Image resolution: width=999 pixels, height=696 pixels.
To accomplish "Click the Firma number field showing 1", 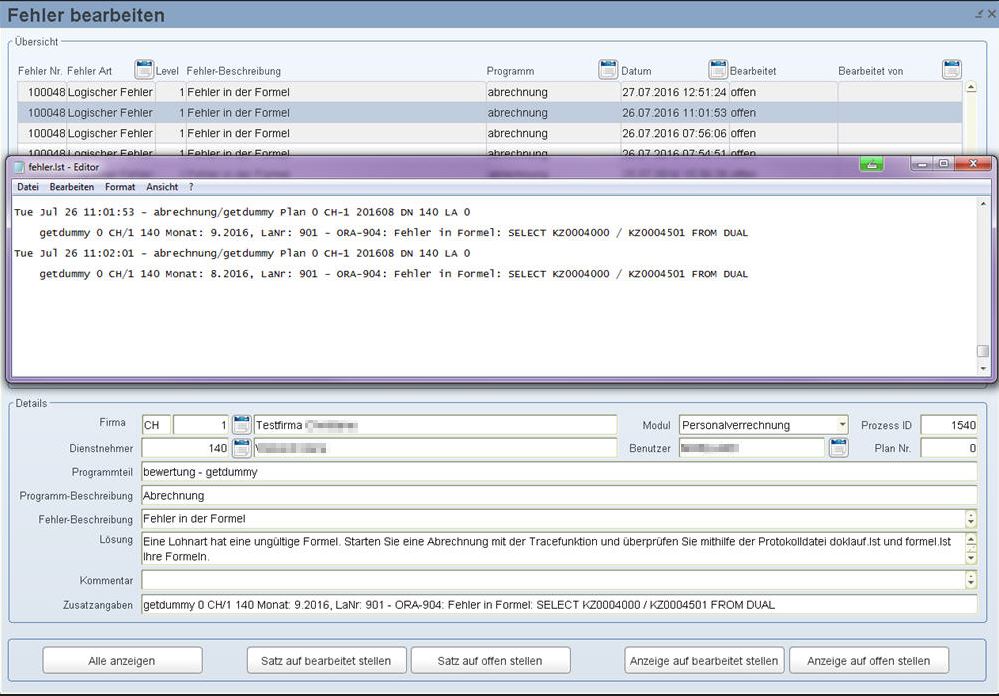I will coord(201,424).
